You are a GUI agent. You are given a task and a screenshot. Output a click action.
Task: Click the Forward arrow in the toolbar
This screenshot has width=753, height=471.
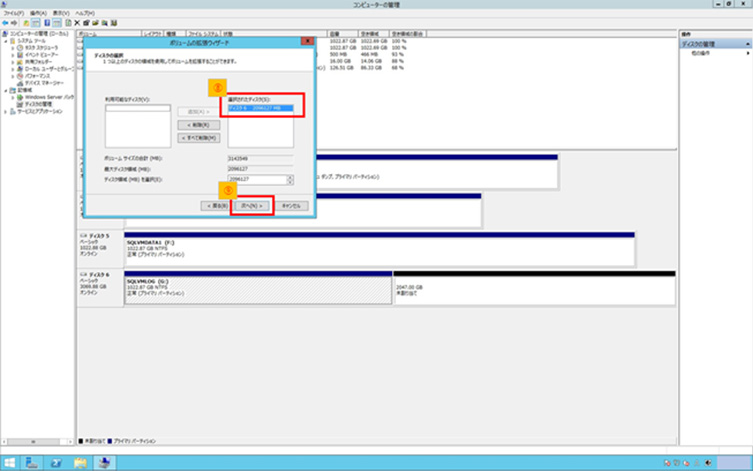click(14, 23)
